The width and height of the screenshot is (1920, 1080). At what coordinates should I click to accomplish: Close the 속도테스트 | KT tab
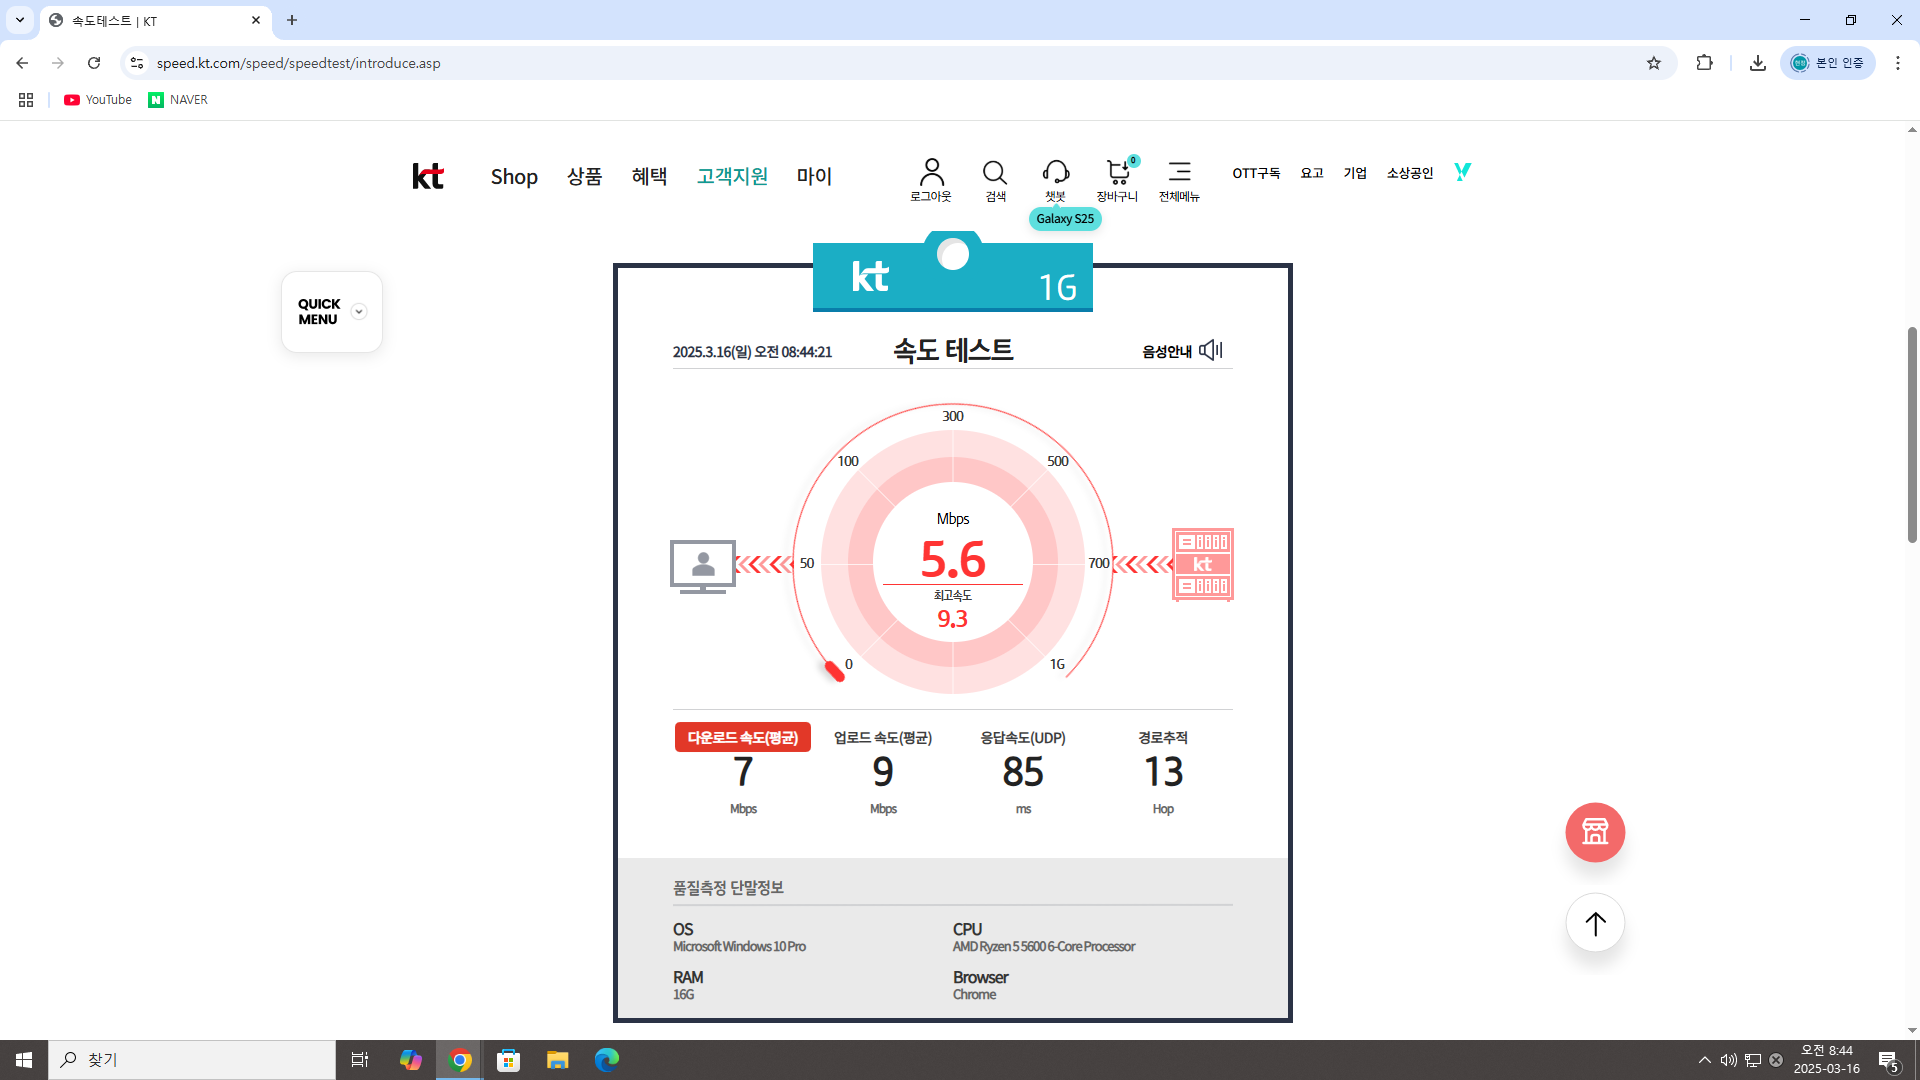click(256, 20)
